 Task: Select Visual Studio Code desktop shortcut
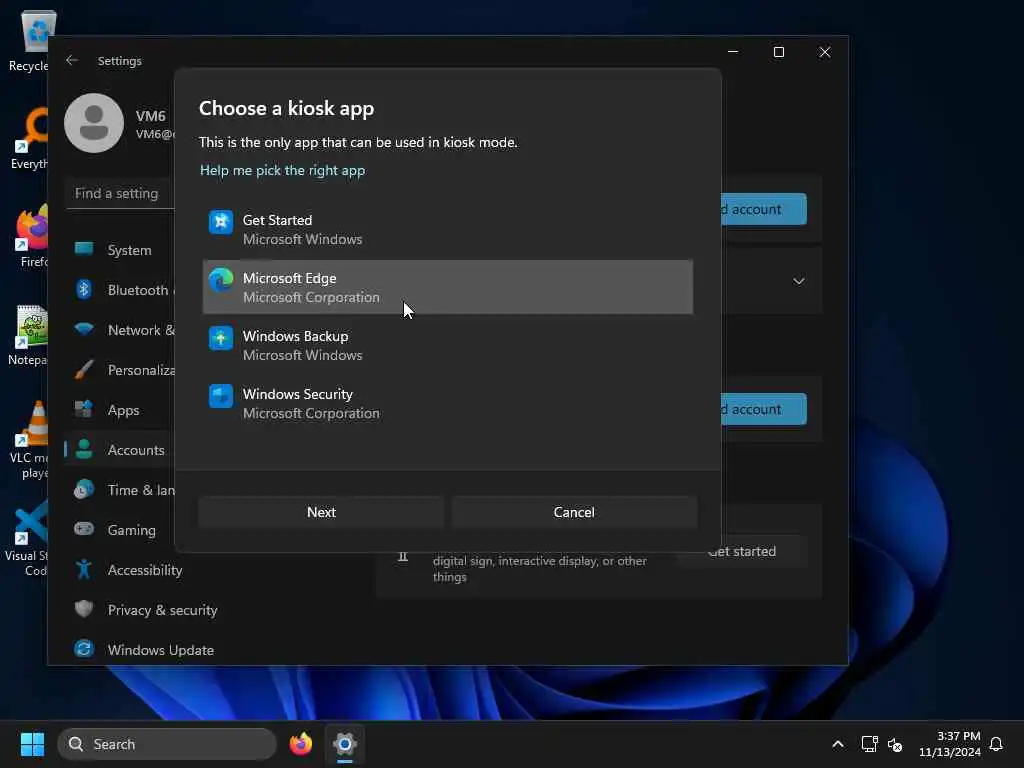(x=27, y=539)
